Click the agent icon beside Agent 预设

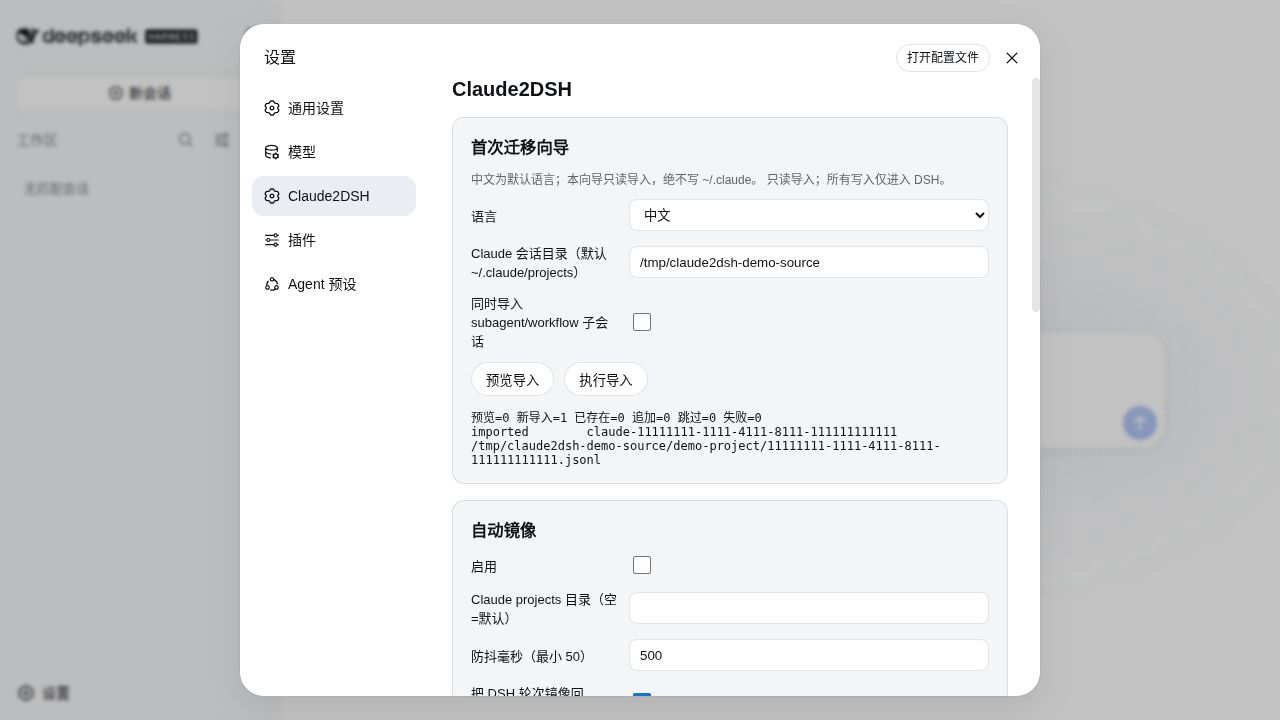(272, 284)
